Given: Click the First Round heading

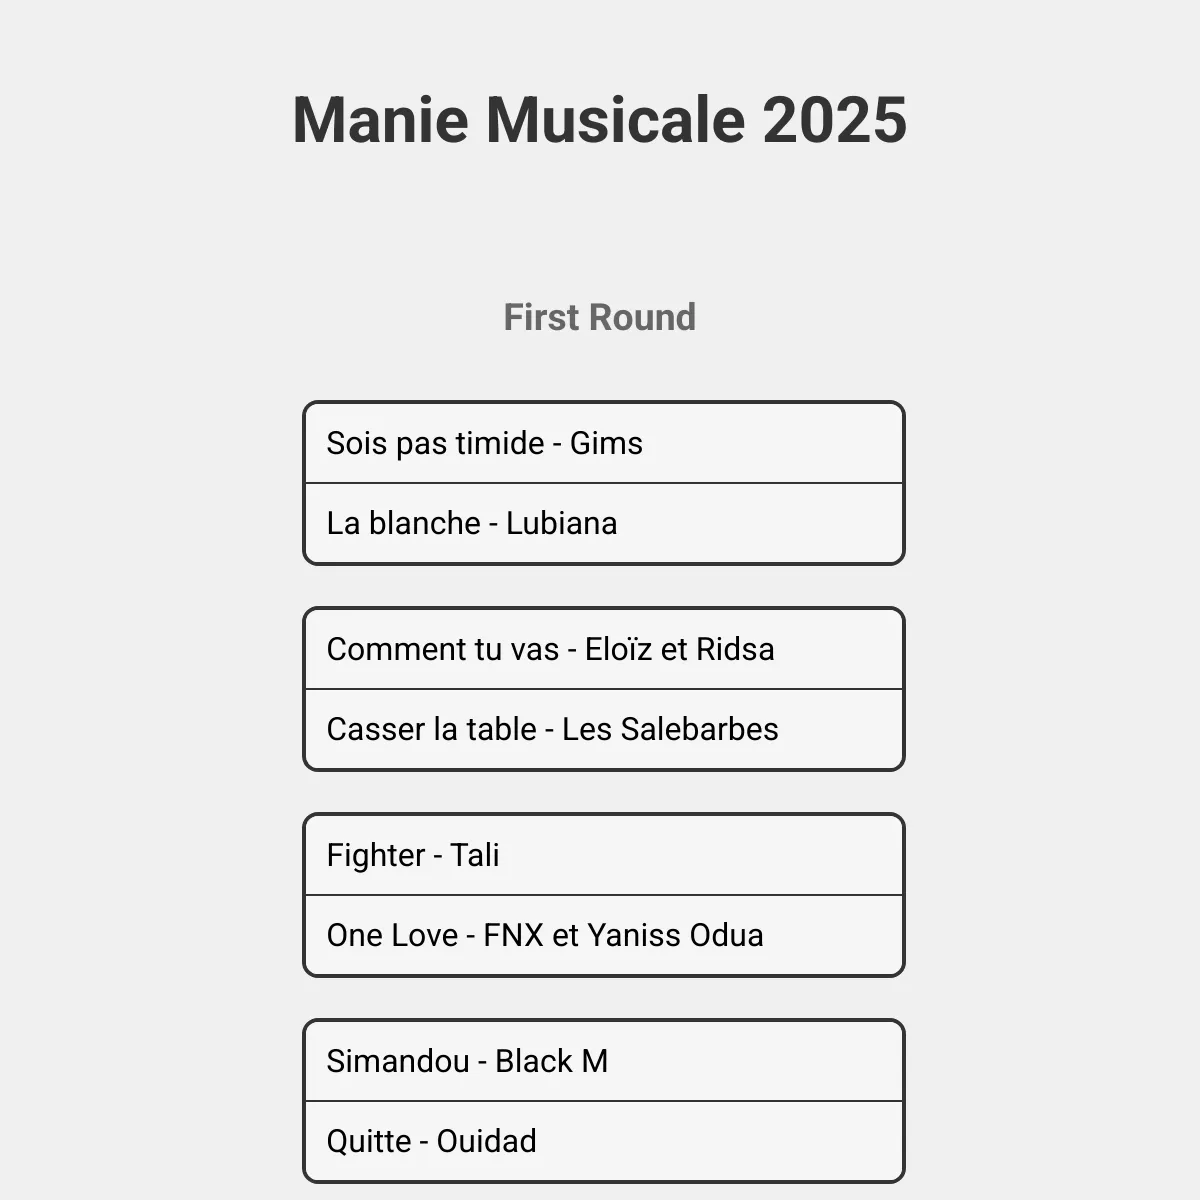Looking at the screenshot, I should [x=600, y=317].
